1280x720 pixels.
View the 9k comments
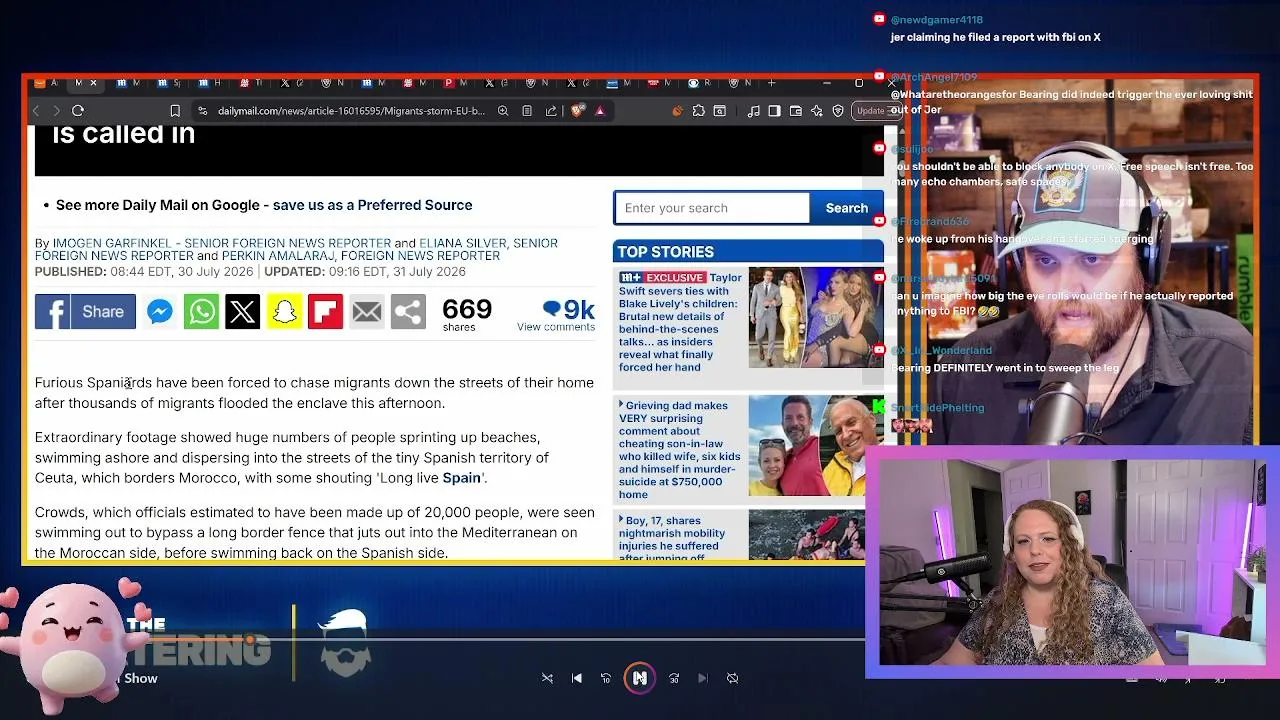coord(556,315)
